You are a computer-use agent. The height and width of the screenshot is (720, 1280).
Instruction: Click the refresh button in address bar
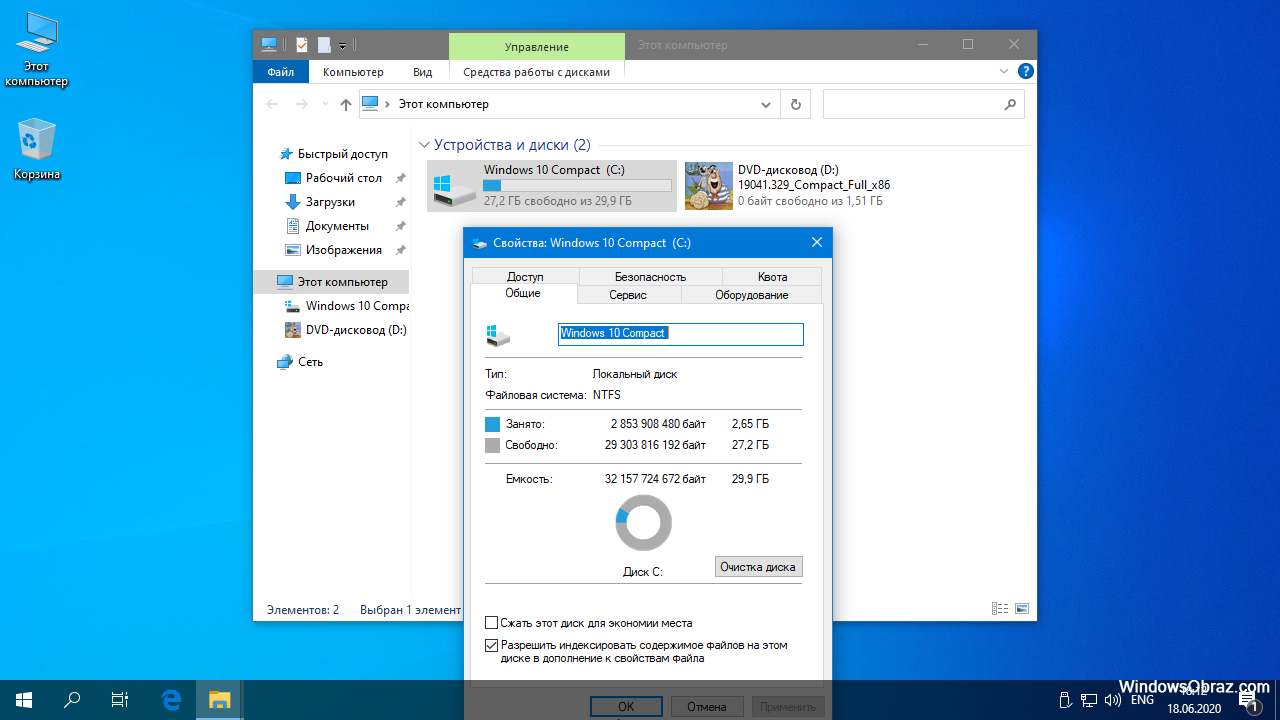[795, 104]
